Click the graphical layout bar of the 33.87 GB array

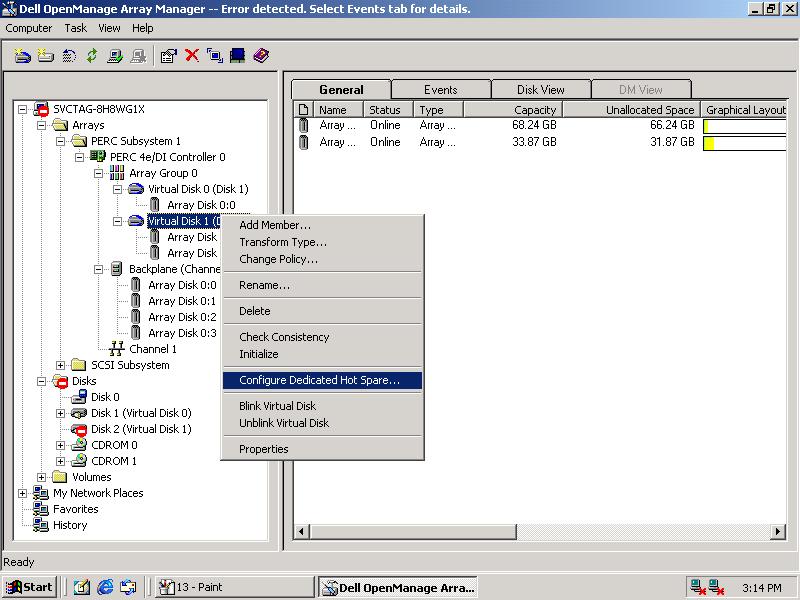[x=744, y=143]
